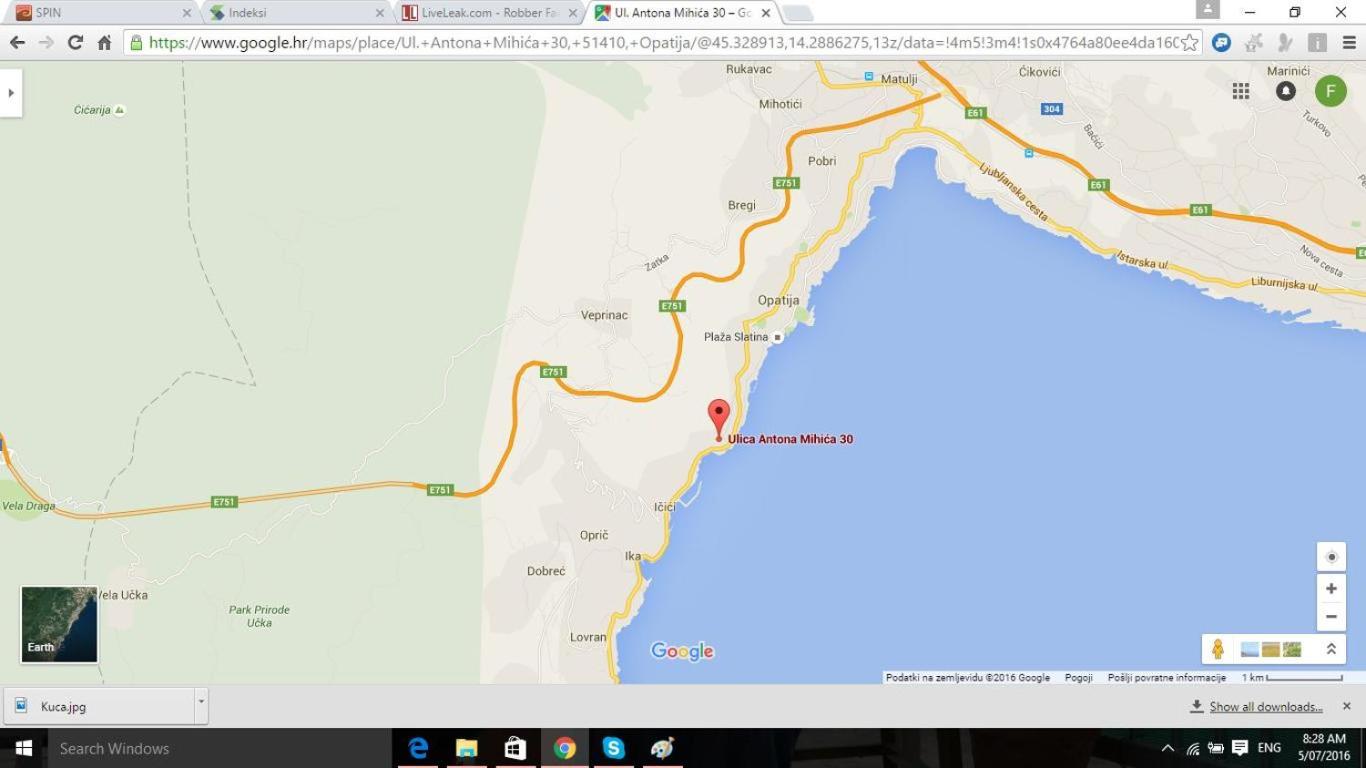This screenshot has height=768, width=1366.
Task: Open the Google notifications bell
Action: tap(1286, 91)
